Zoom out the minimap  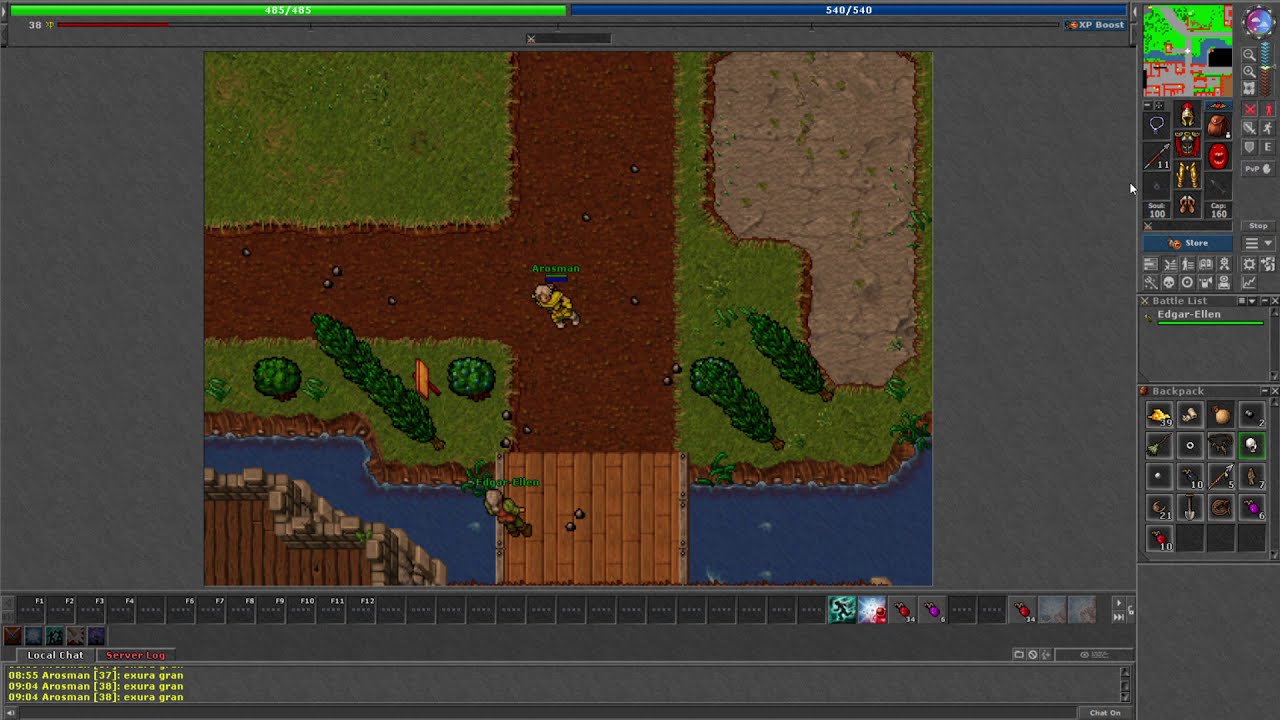pyautogui.click(x=1250, y=54)
